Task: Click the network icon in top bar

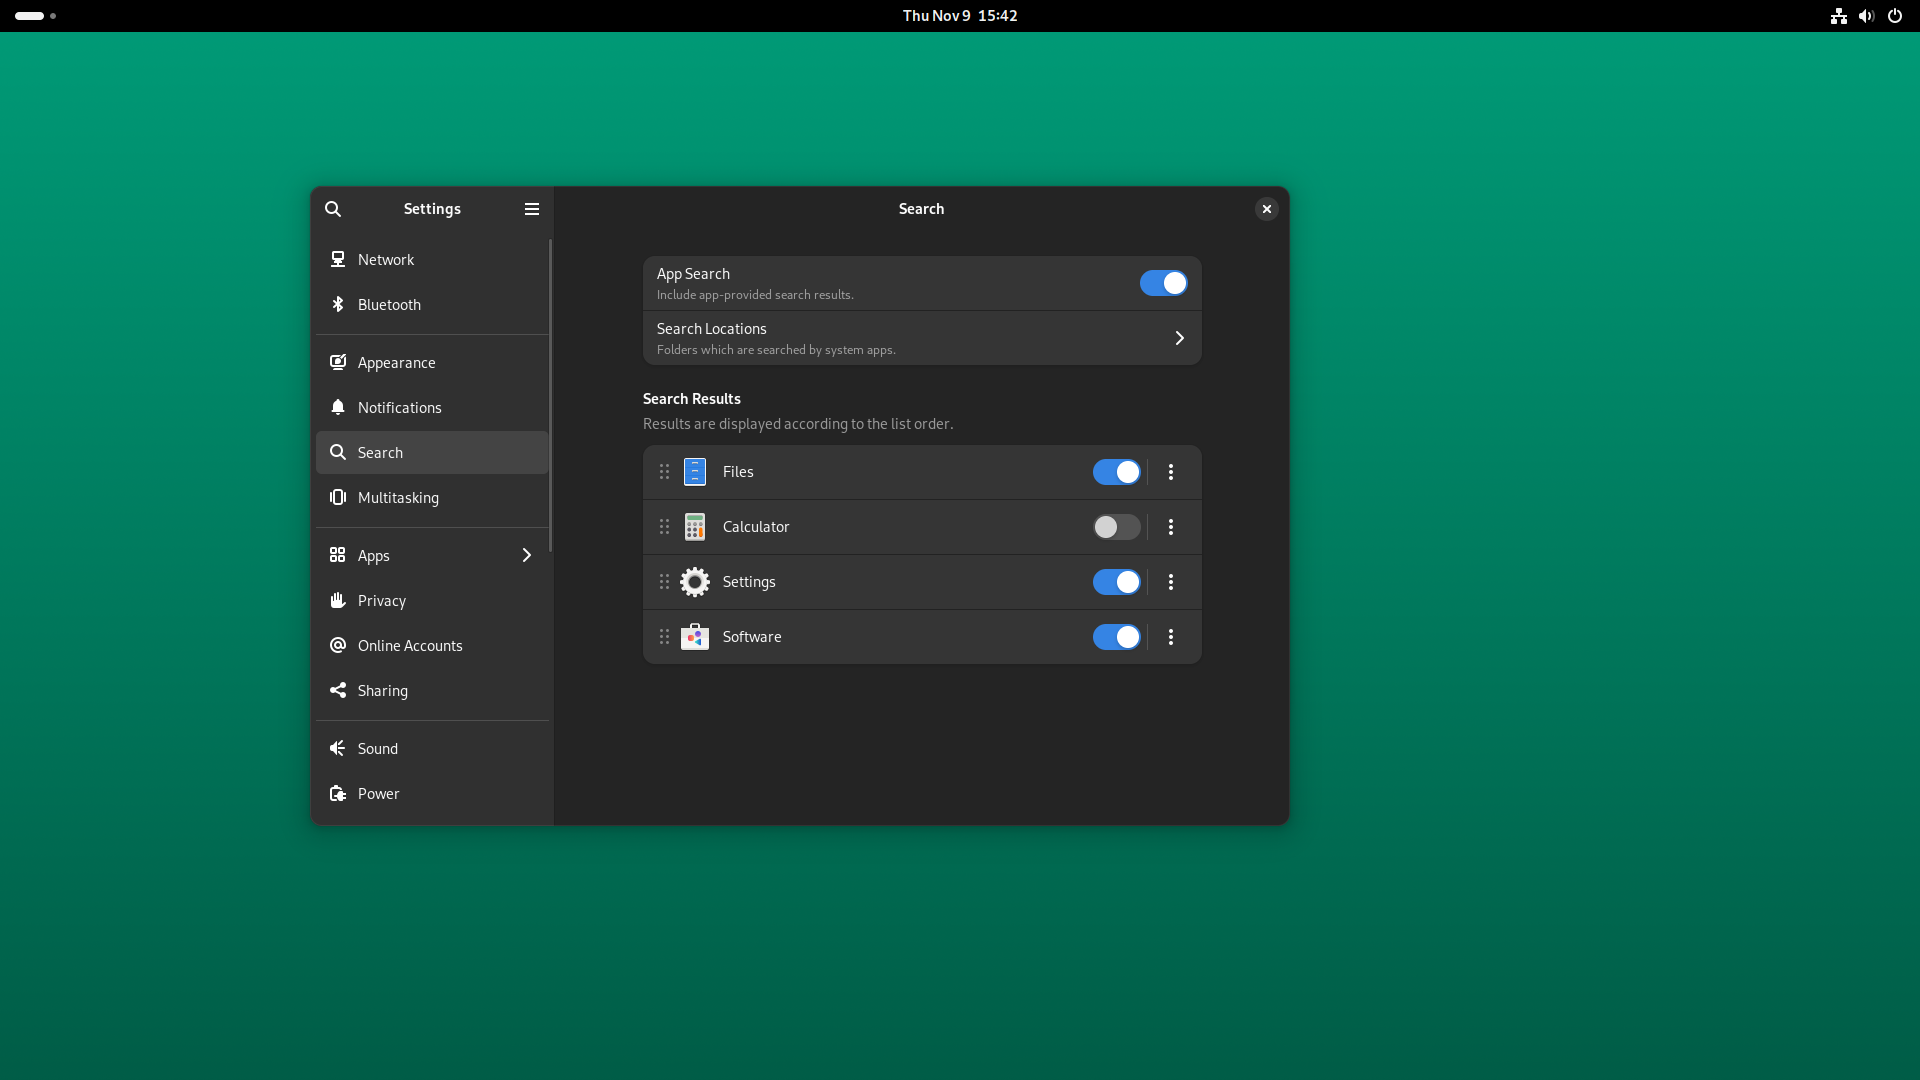Action: pos(1838,16)
